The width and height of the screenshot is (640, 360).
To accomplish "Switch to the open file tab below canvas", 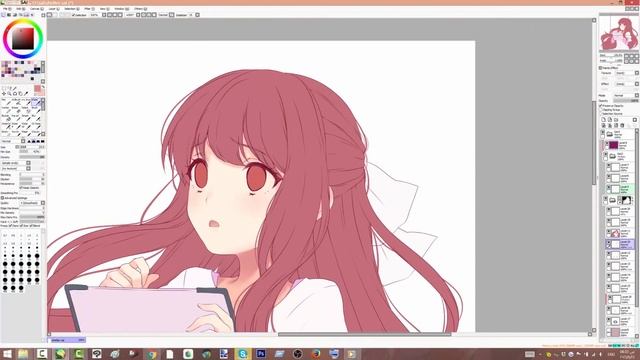I will point(66,340).
